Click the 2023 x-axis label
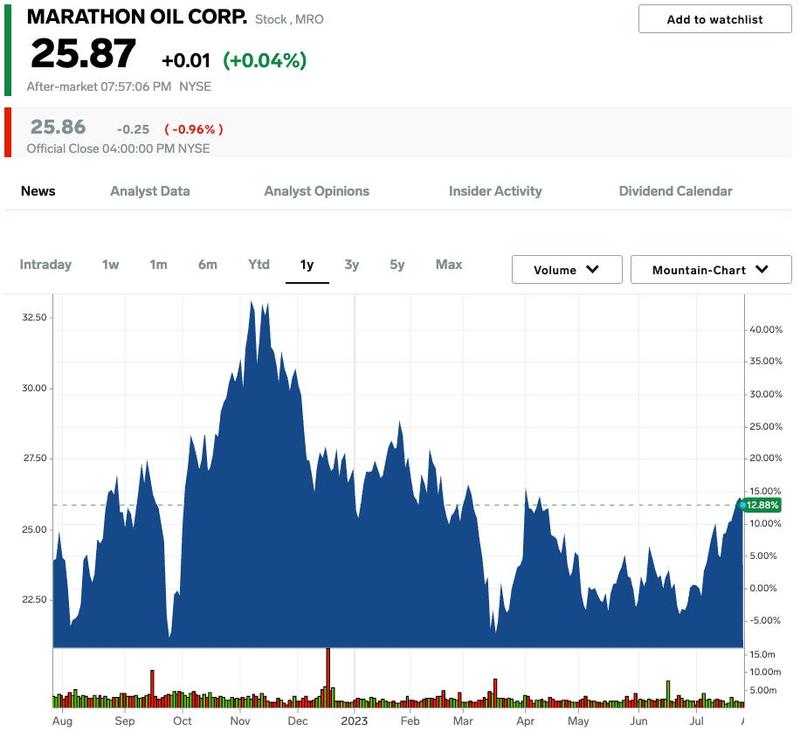Screen dimensions: 800x731 click(354, 720)
